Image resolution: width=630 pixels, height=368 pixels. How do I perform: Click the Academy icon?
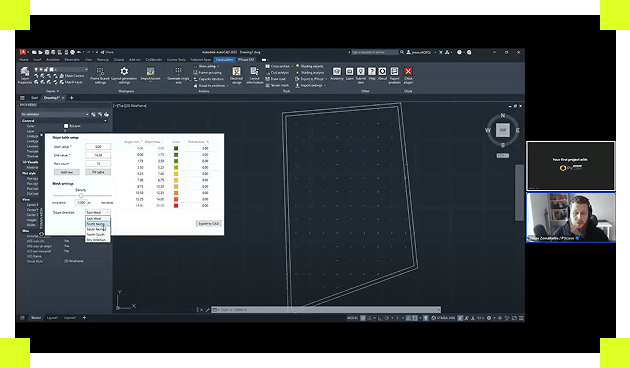[337, 73]
